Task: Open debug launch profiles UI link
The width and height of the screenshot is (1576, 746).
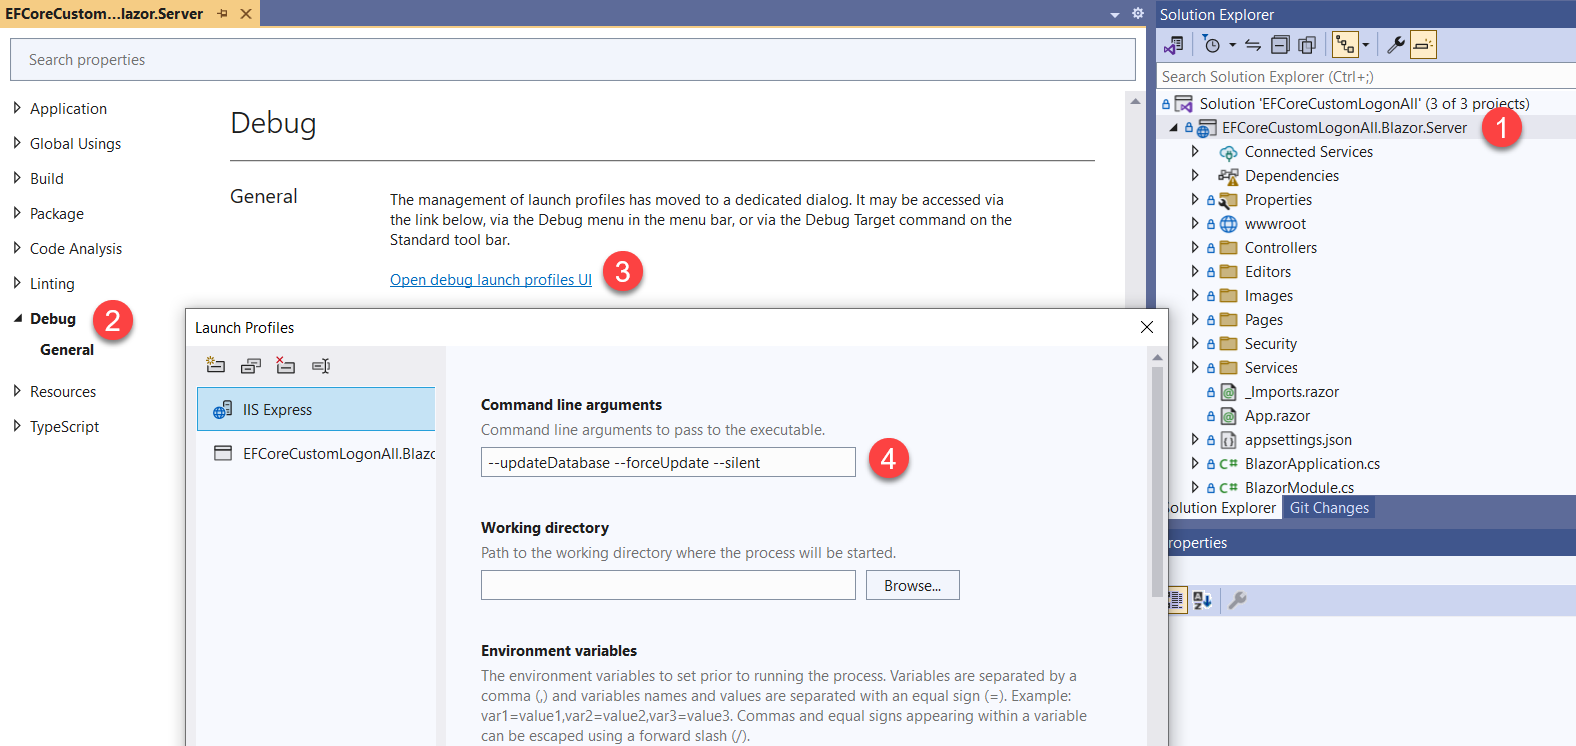Action: [491, 280]
